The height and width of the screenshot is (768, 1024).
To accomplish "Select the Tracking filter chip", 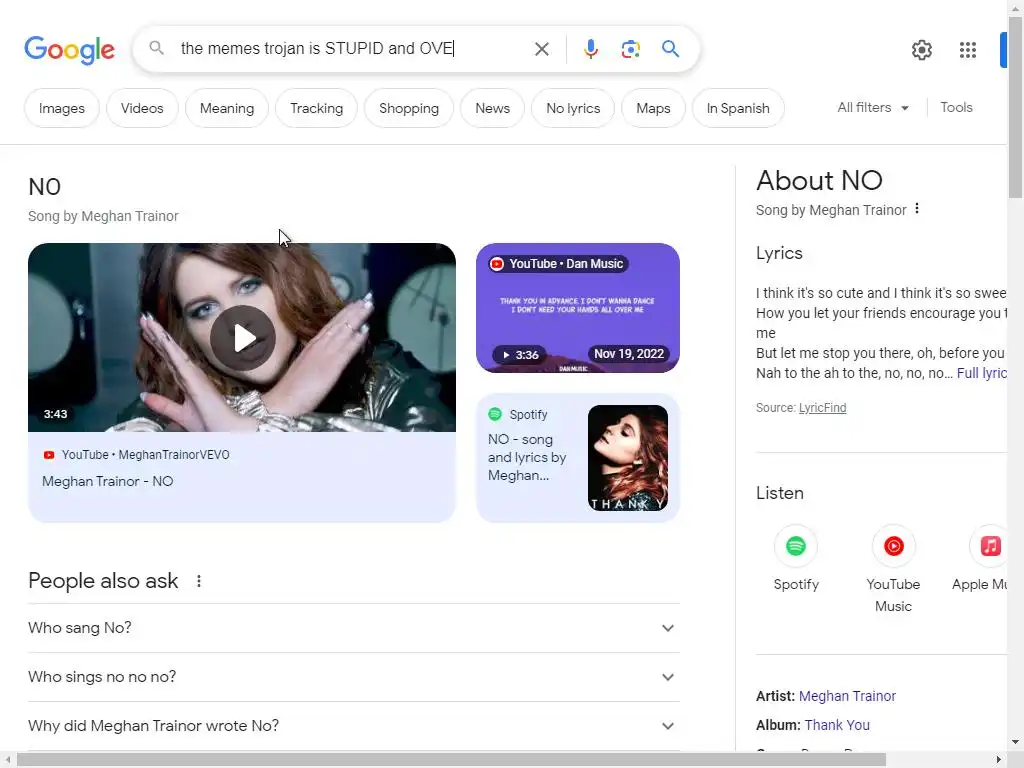I will [x=316, y=108].
